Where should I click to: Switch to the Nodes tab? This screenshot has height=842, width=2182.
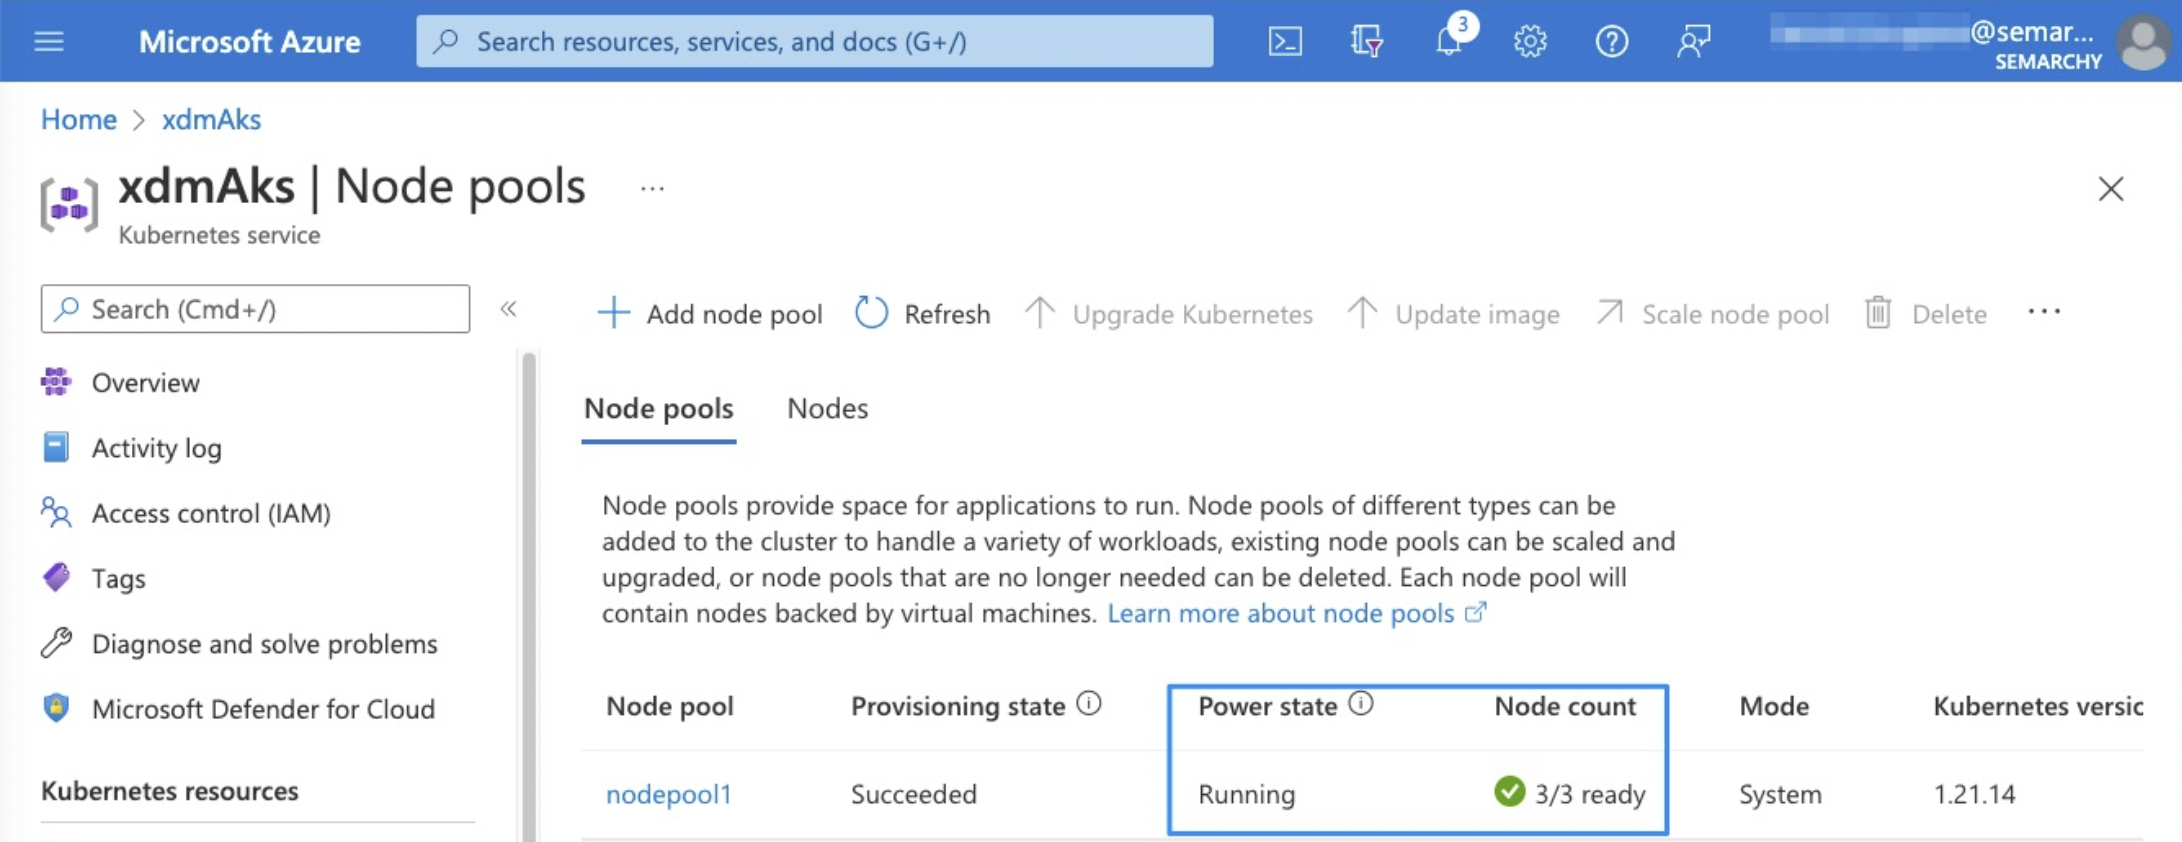tap(828, 409)
